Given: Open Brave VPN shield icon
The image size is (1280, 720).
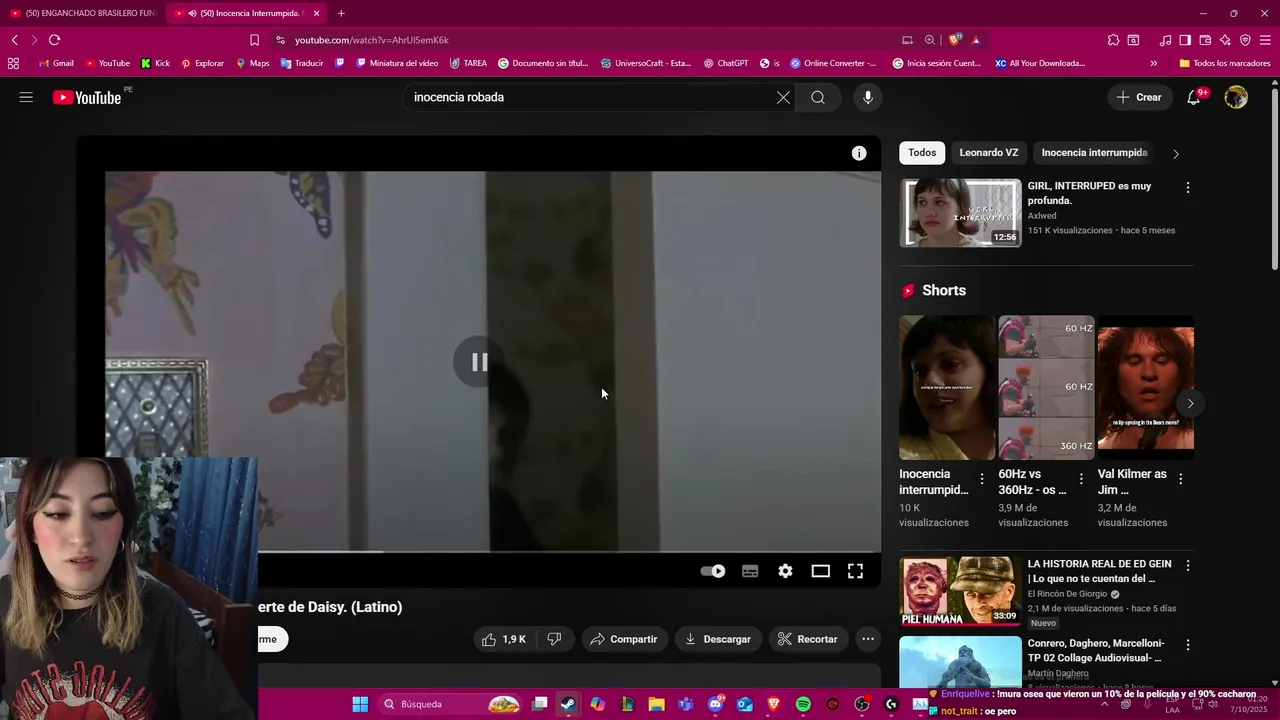Looking at the screenshot, I should click(x=1245, y=40).
